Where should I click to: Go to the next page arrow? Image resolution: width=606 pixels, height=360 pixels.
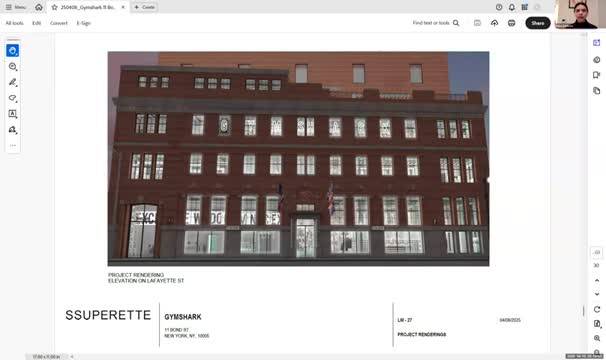click(597, 294)
